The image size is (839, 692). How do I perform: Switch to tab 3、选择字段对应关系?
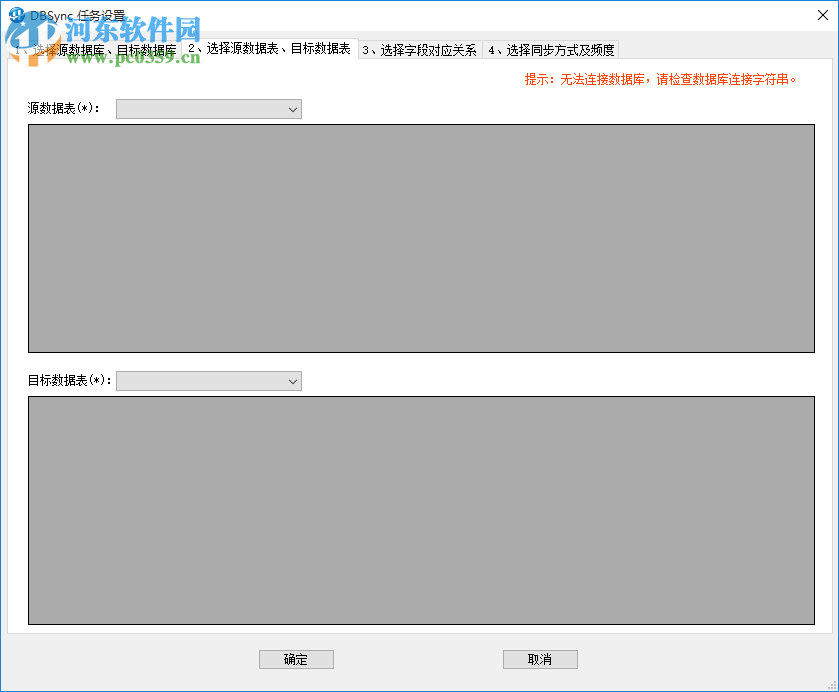(x=419, y=49)
